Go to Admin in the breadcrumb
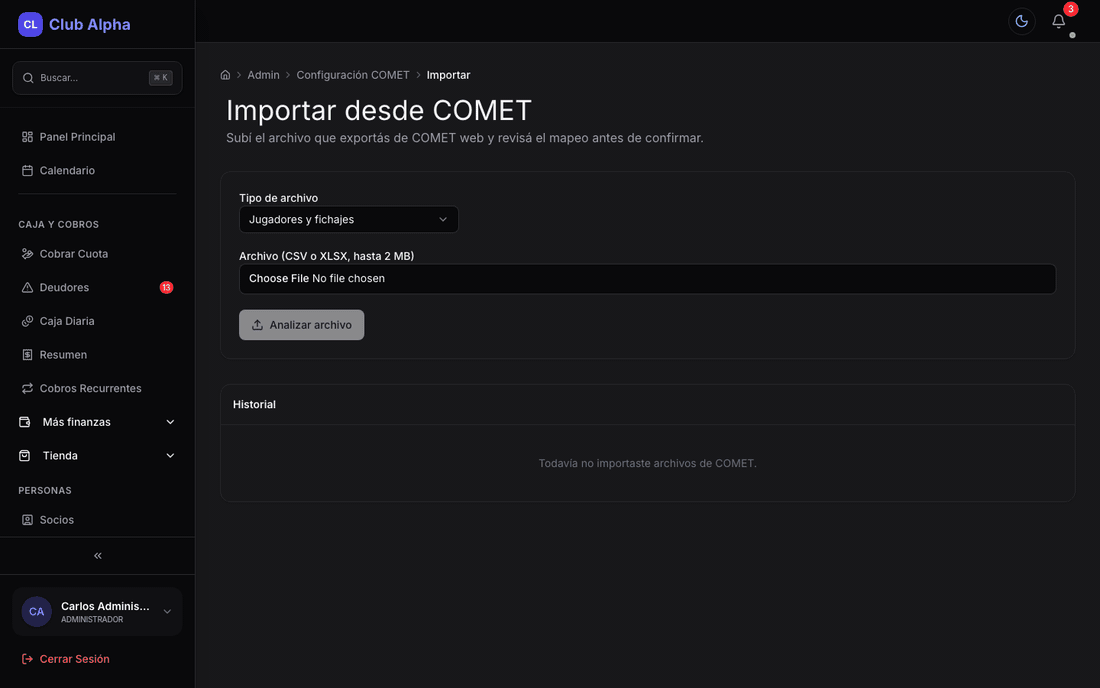This screenshot has height=688, width=1100. pos(263,75)
